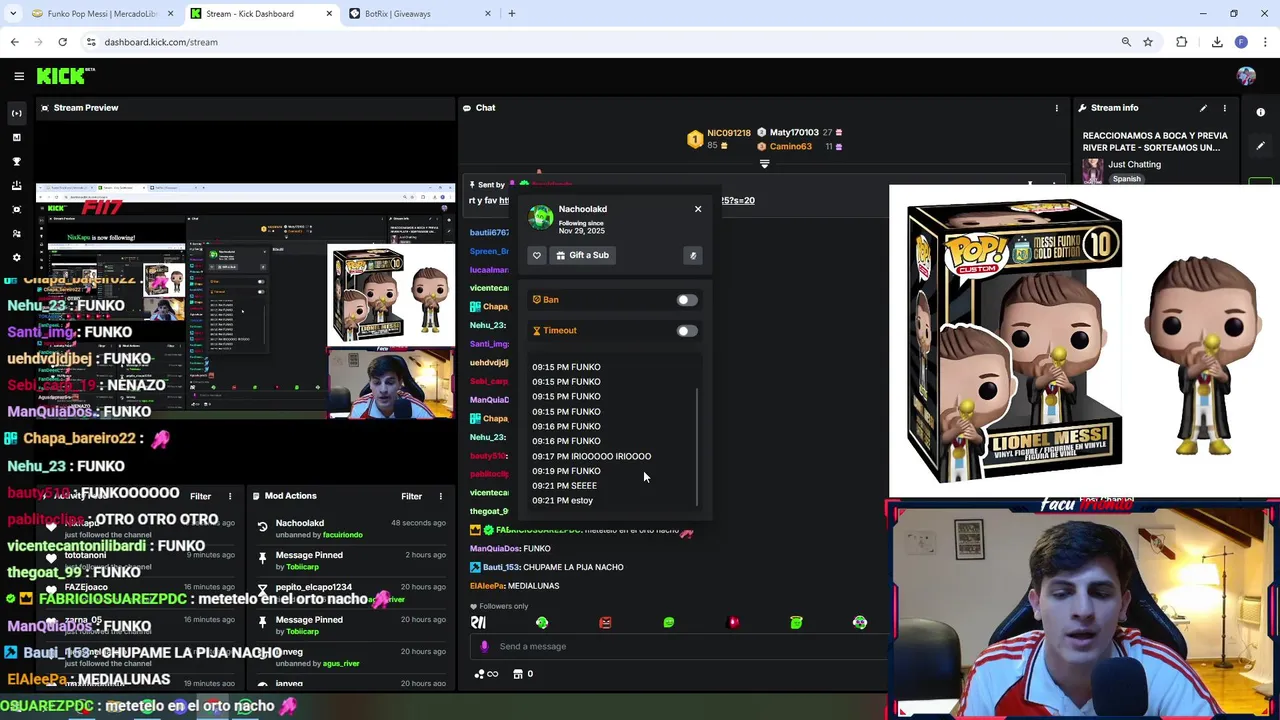
Task: Open Mod Actions options menu
Action: pos(440,496)
